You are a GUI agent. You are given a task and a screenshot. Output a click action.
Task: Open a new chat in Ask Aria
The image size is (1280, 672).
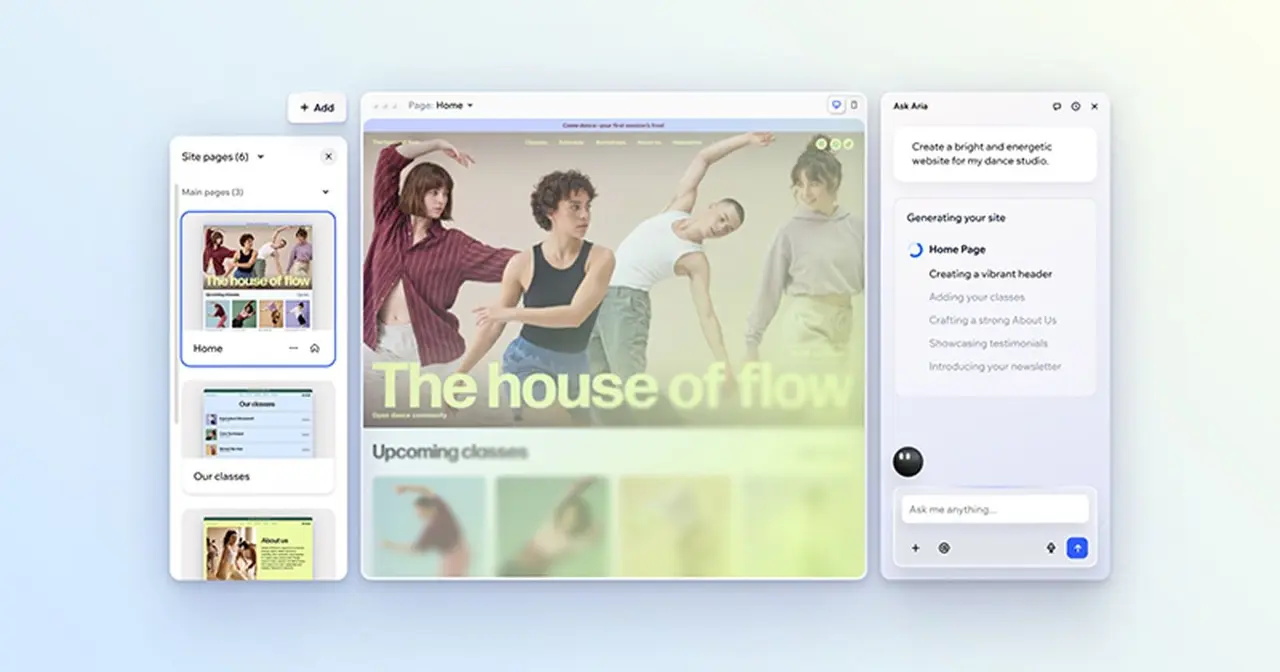1057,106
